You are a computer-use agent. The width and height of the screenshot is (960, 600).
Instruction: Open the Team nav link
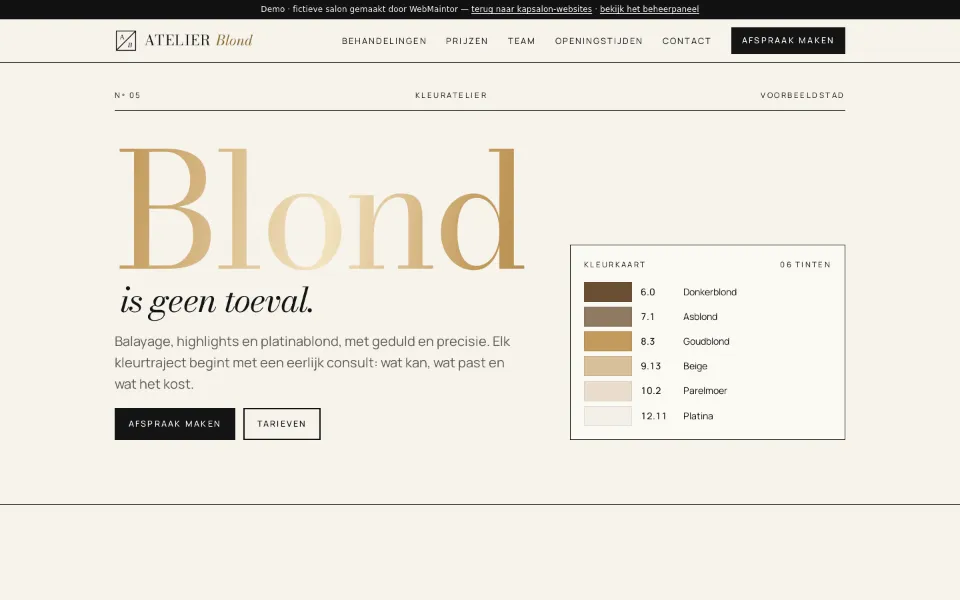[x=521, y=41]
